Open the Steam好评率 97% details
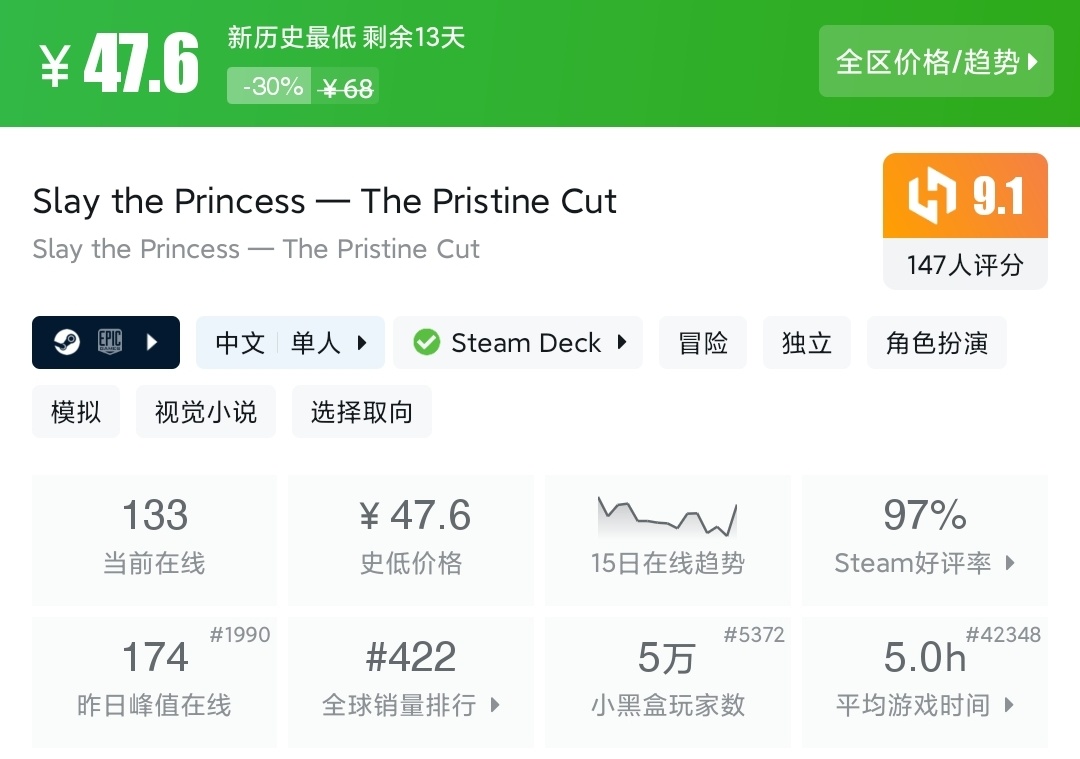Screen dimensions: 1080x759 click(925, 540)
